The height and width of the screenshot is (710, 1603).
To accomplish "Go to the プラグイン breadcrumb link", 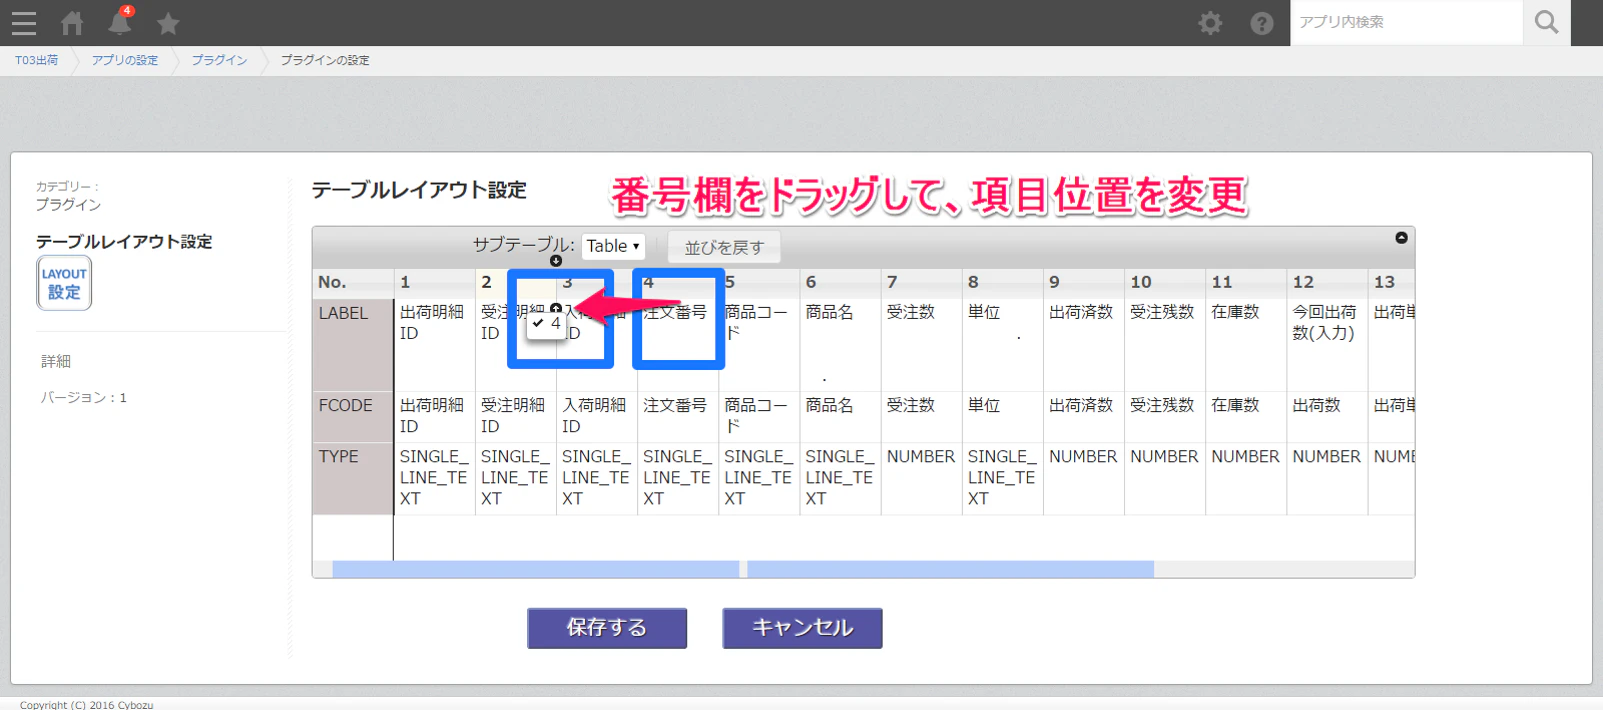I will click(x=219, y=60).
